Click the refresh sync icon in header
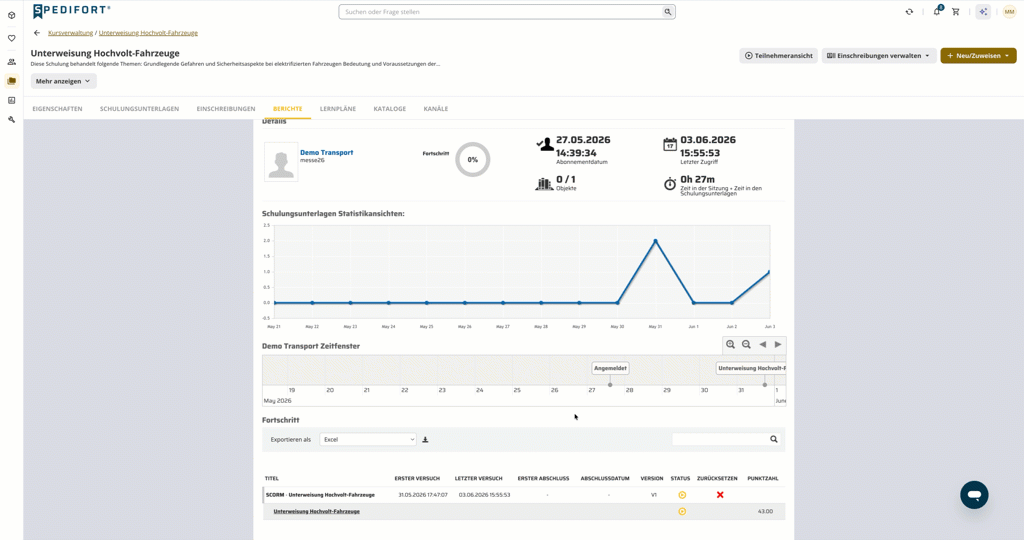Image resolution: width=1024 pixels, height=540 pixels. (x=909, y=12)
